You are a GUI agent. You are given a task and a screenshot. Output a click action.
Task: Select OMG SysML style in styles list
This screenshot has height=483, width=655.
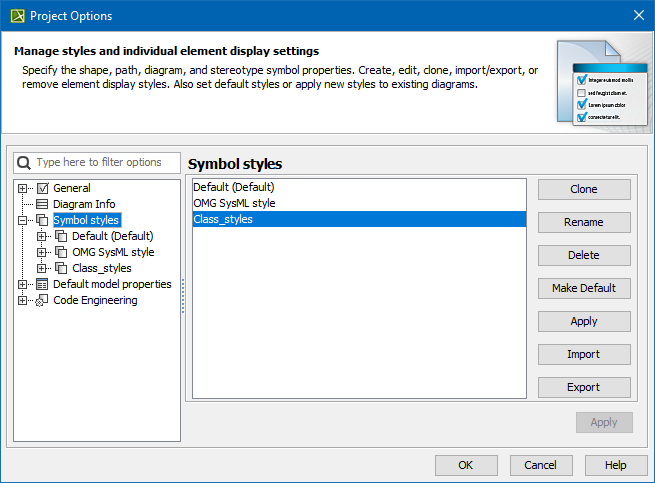click(x=234, y=203)
